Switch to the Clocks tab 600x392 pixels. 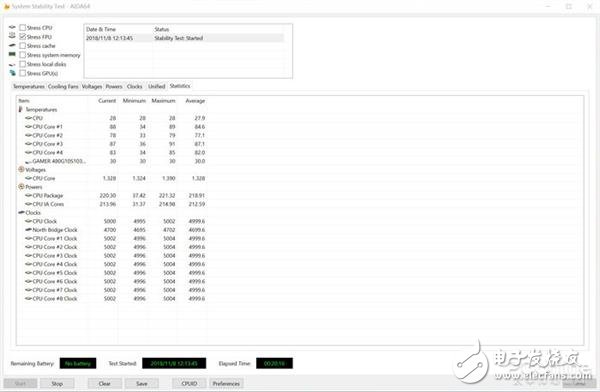click(134, 87)
